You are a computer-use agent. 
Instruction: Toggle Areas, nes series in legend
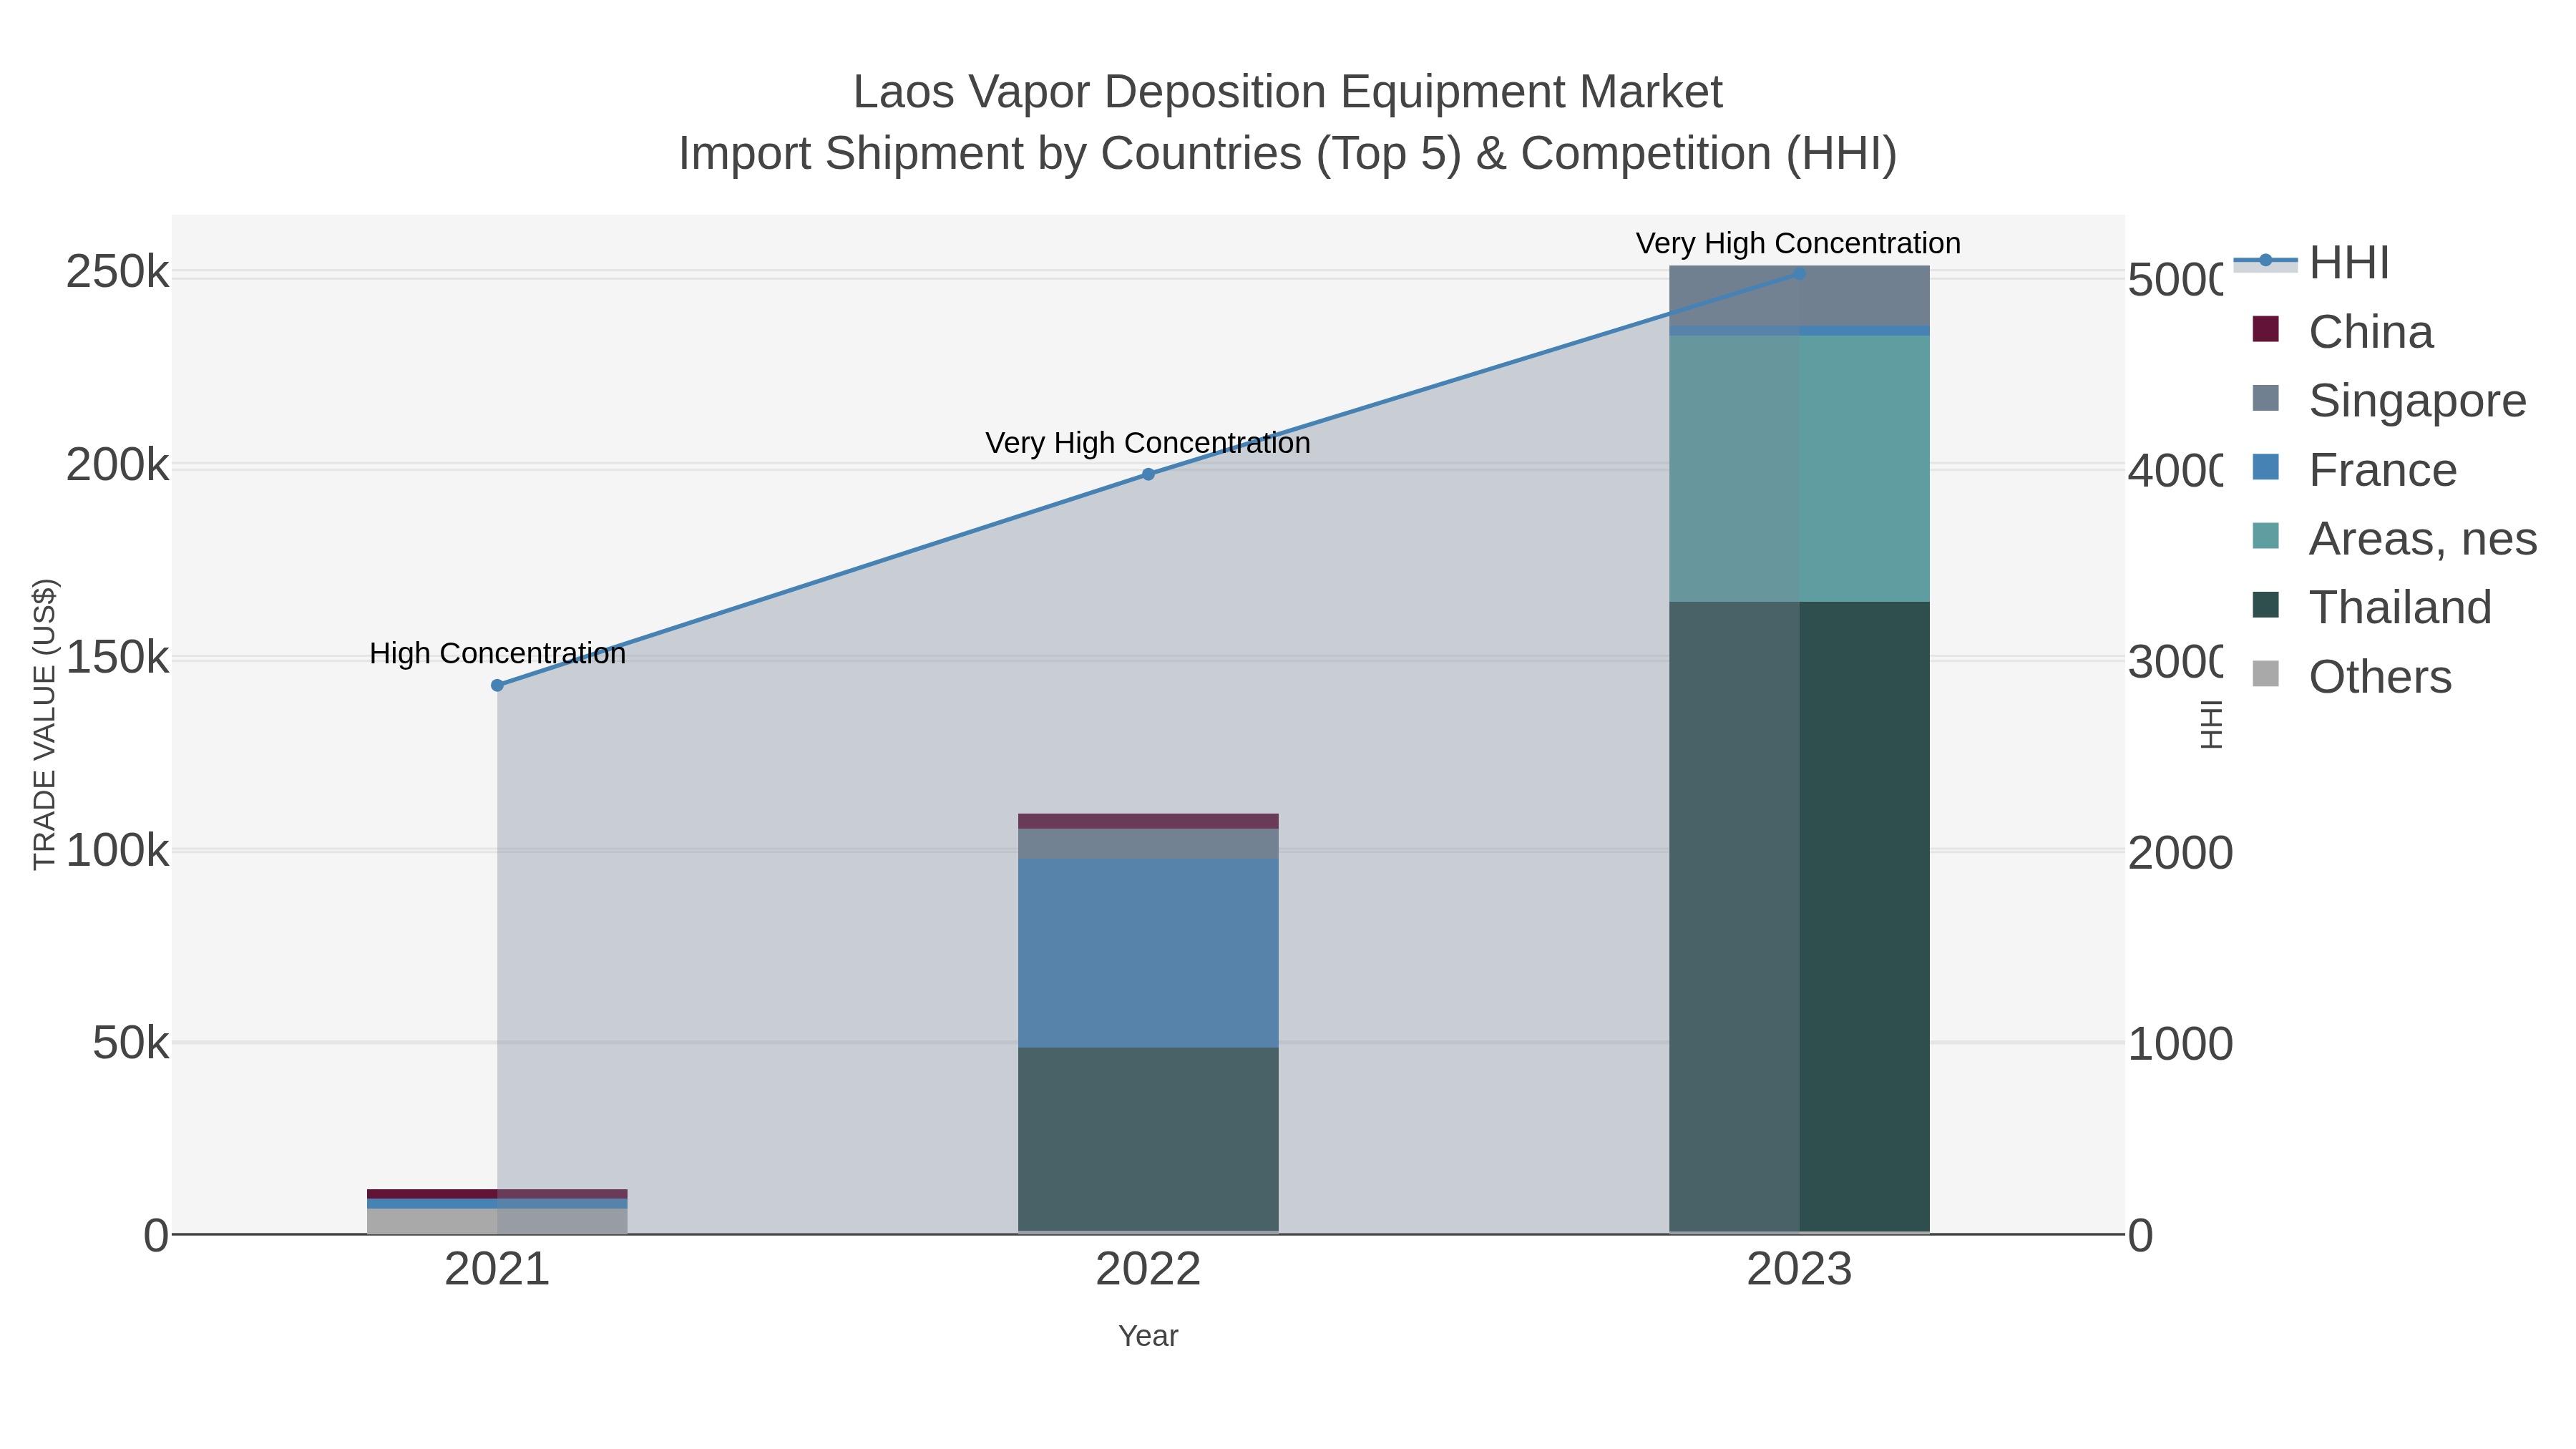click(2394, 538)
